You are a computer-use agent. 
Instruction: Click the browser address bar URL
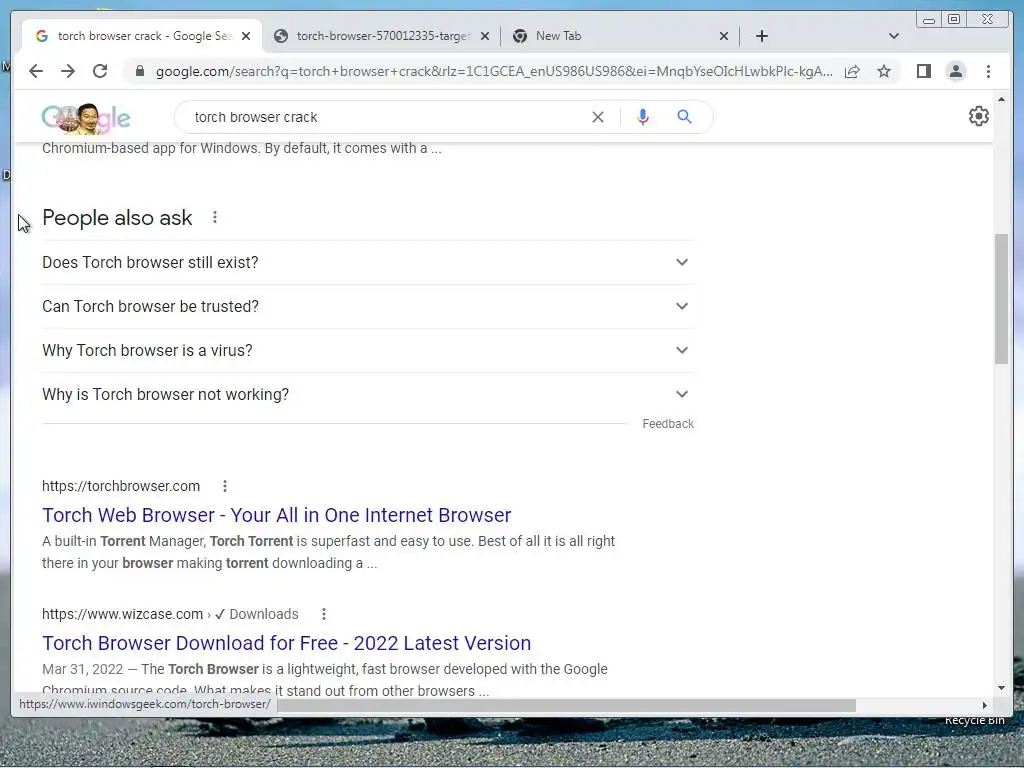point(494,71)
